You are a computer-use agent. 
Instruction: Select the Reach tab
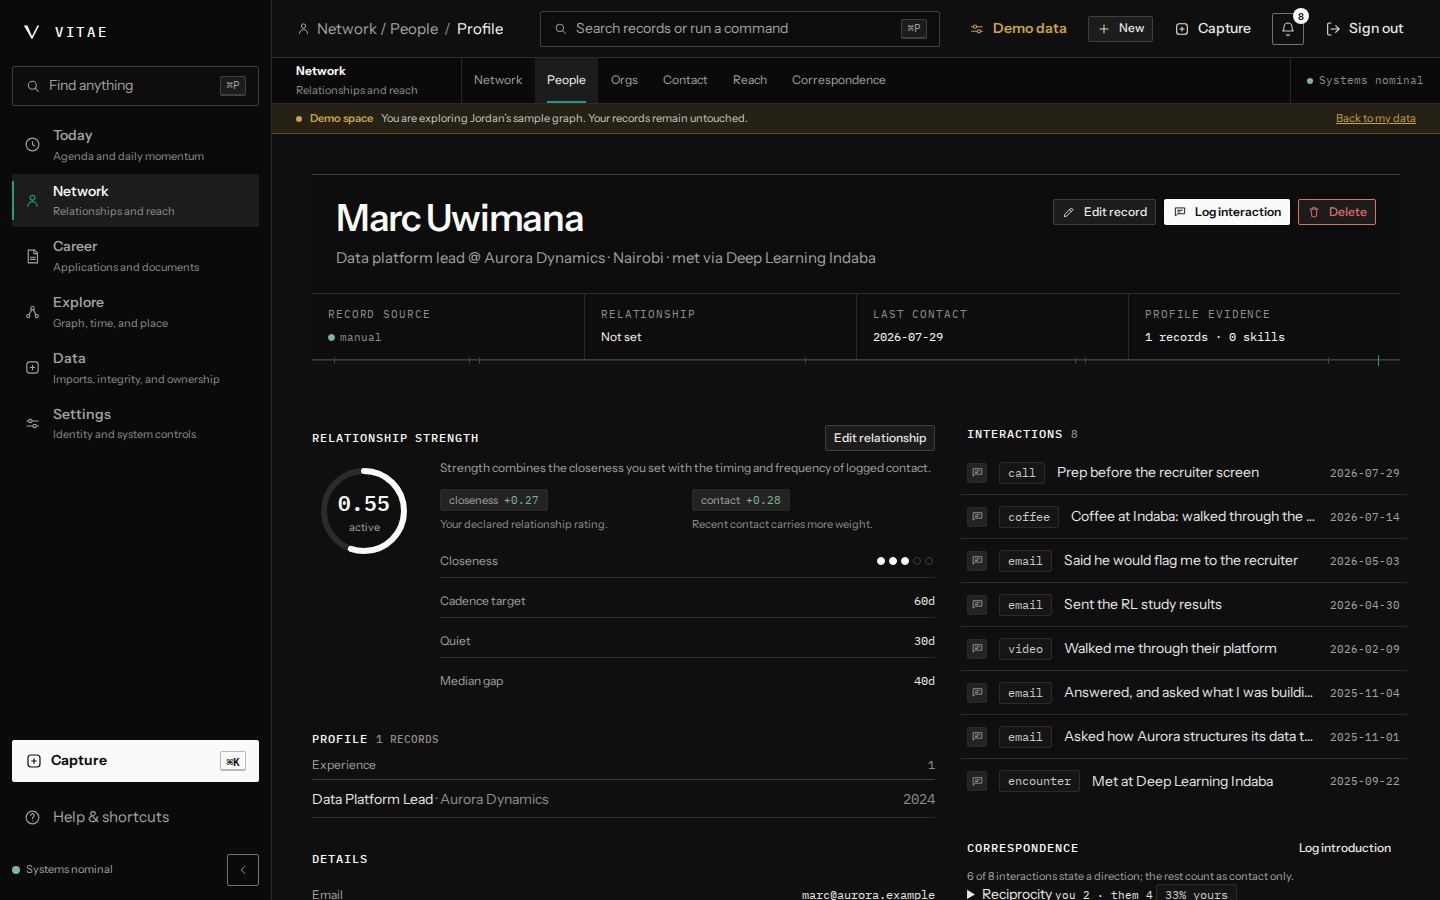(x=750, y=80)
